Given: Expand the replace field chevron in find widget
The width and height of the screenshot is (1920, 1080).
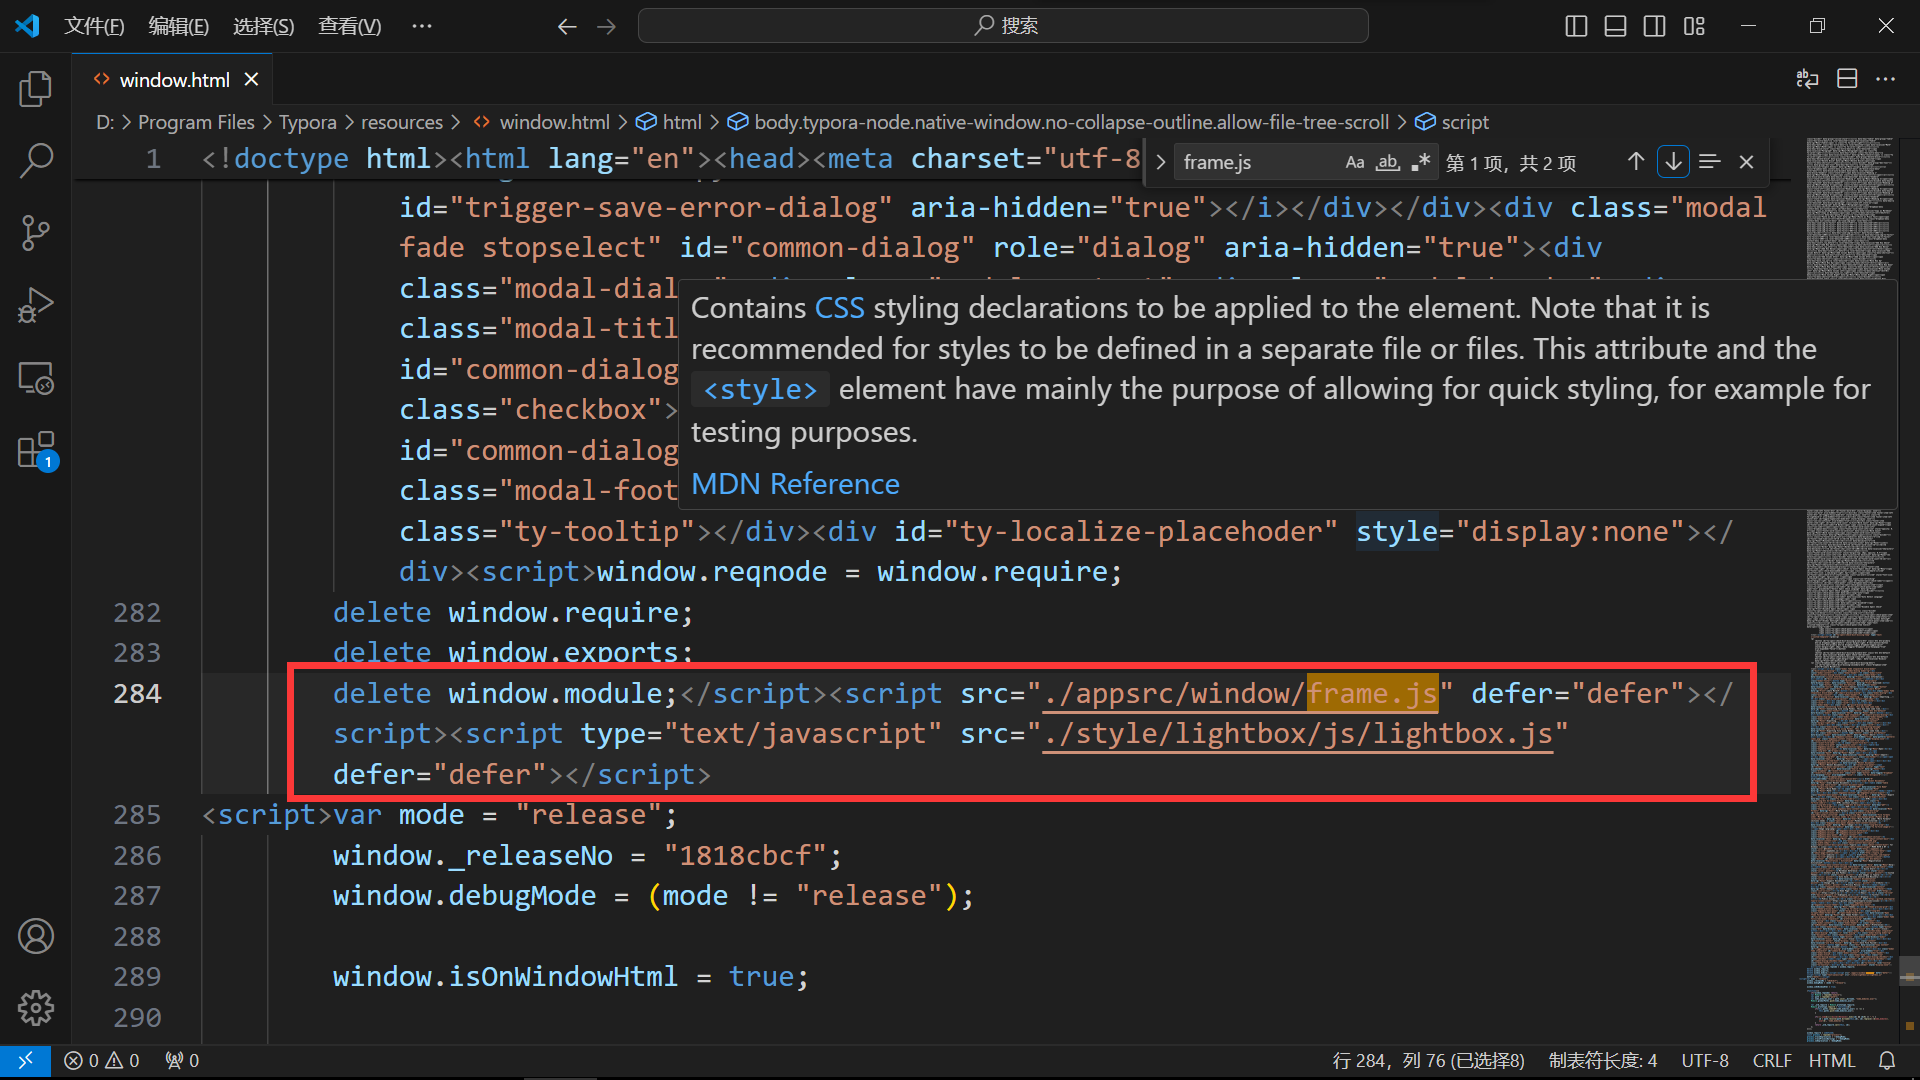Looking at the screenshot, I should [x=1160, y=162].
